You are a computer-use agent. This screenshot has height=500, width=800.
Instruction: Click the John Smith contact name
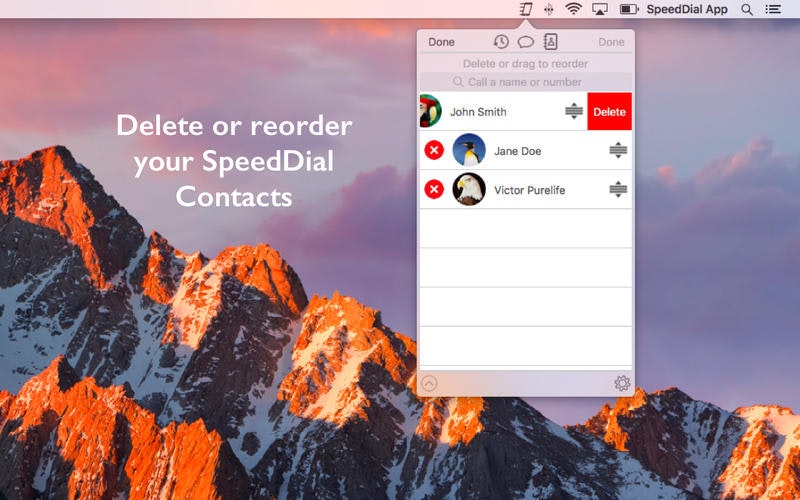tap(478, 112)
